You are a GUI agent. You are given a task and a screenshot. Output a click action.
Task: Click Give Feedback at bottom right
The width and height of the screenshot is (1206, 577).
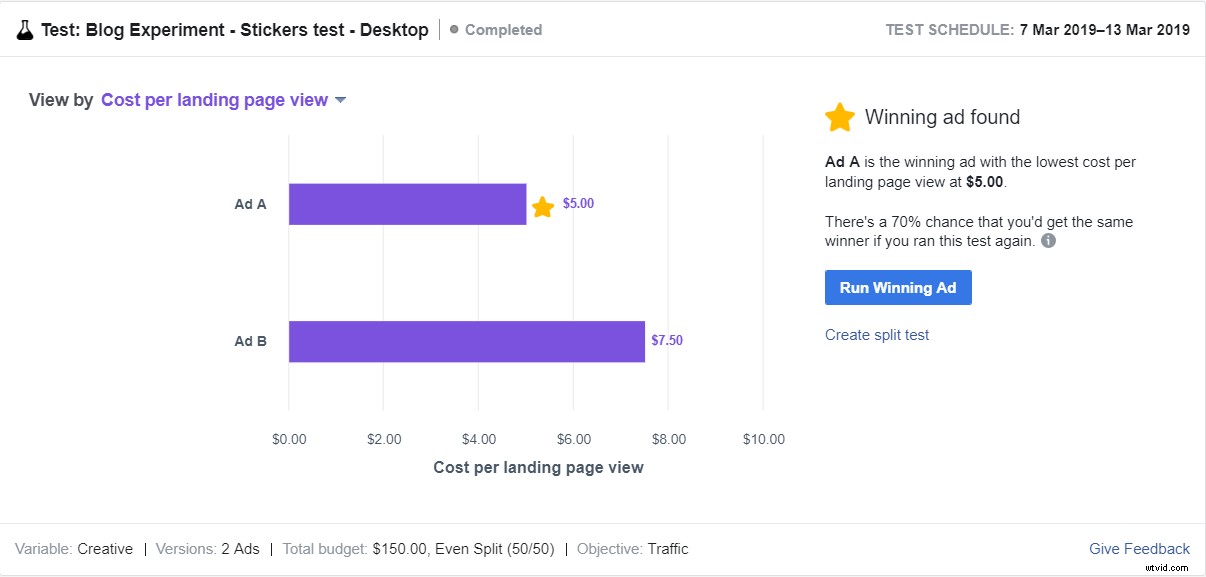pos(1138,548)
